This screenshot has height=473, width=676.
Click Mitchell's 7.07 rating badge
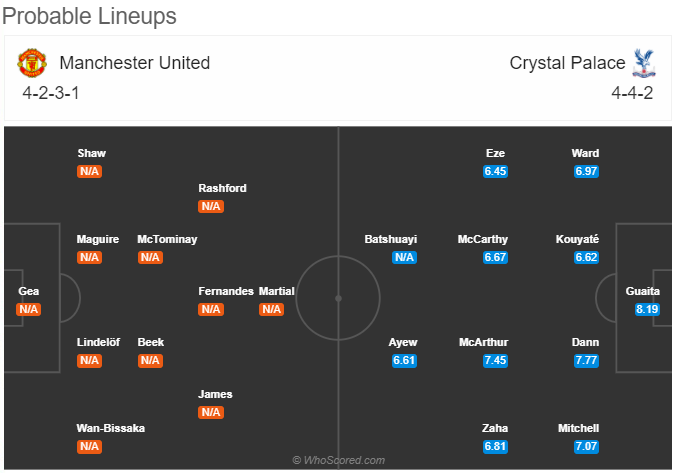(x=586, y=446)
